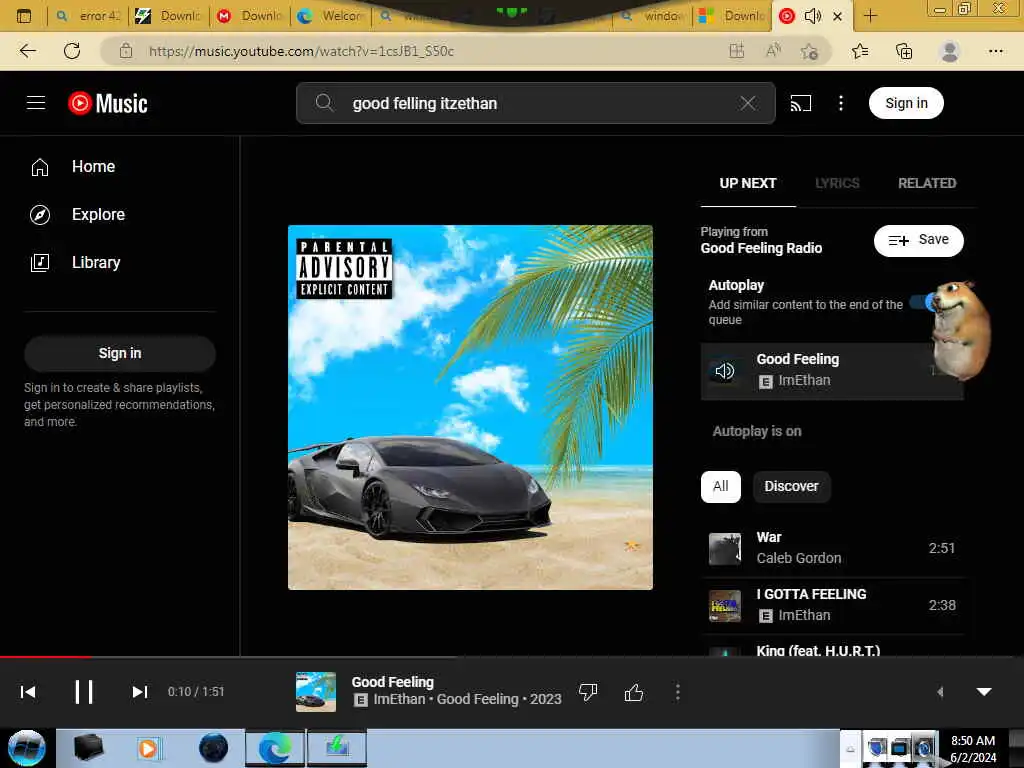Click the search field text

click(424, 103)
